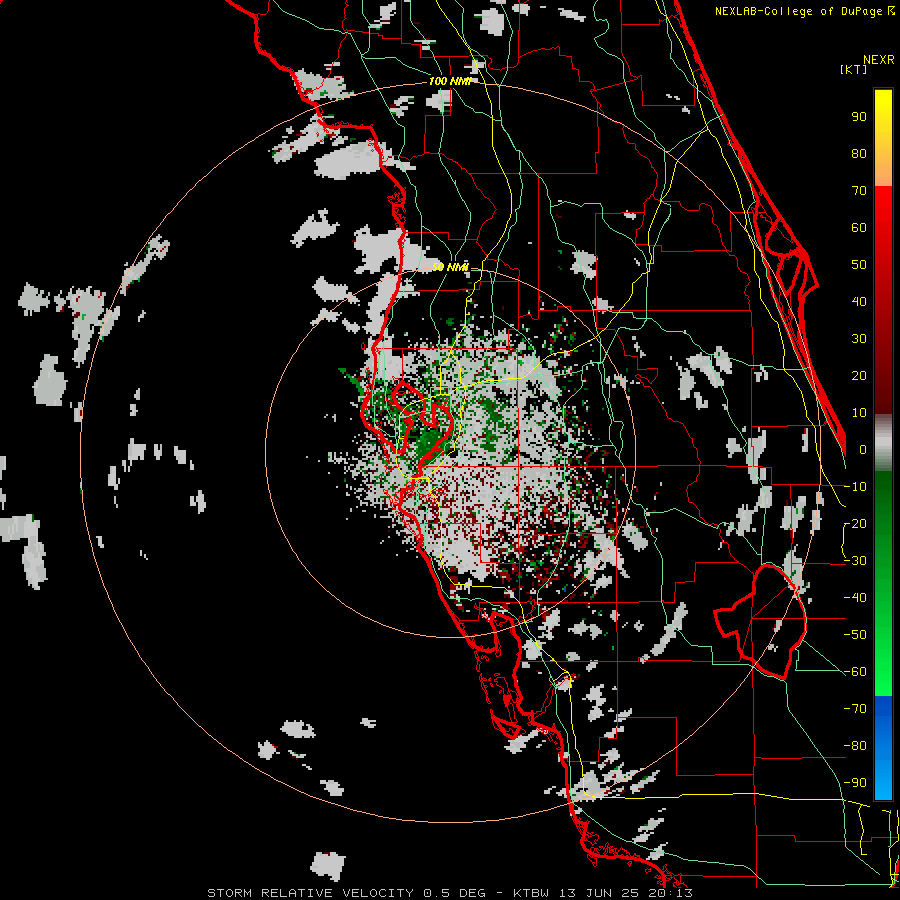Screen dimensions: 900x900
Task: Click the -80 knot scale label
Action: (x=855, y=746)
